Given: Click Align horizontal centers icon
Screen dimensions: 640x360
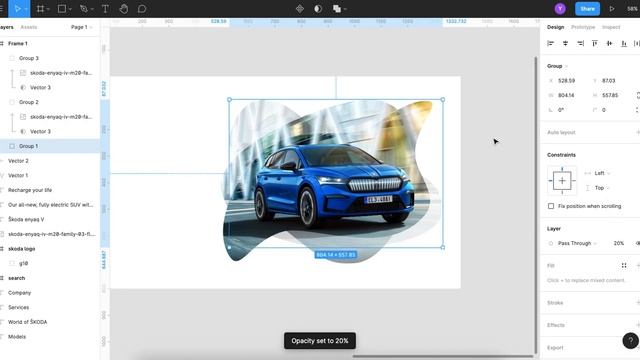Looking at the screenshot, I should pyautogui.click(x=565, y=43).
